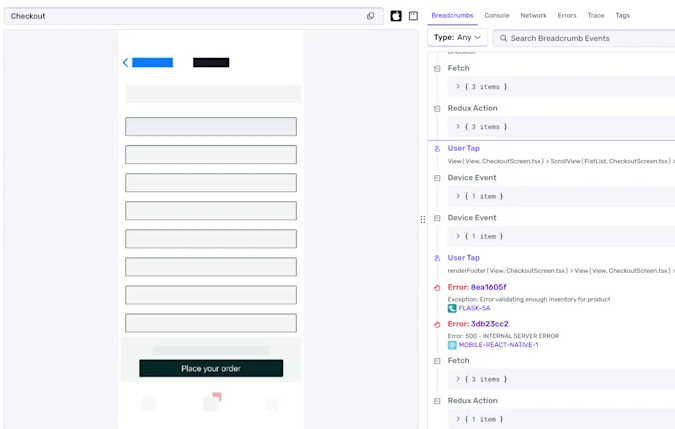Open the MOBILE-REACT-NATIVE-1 issue link

[x=498, y=345]
